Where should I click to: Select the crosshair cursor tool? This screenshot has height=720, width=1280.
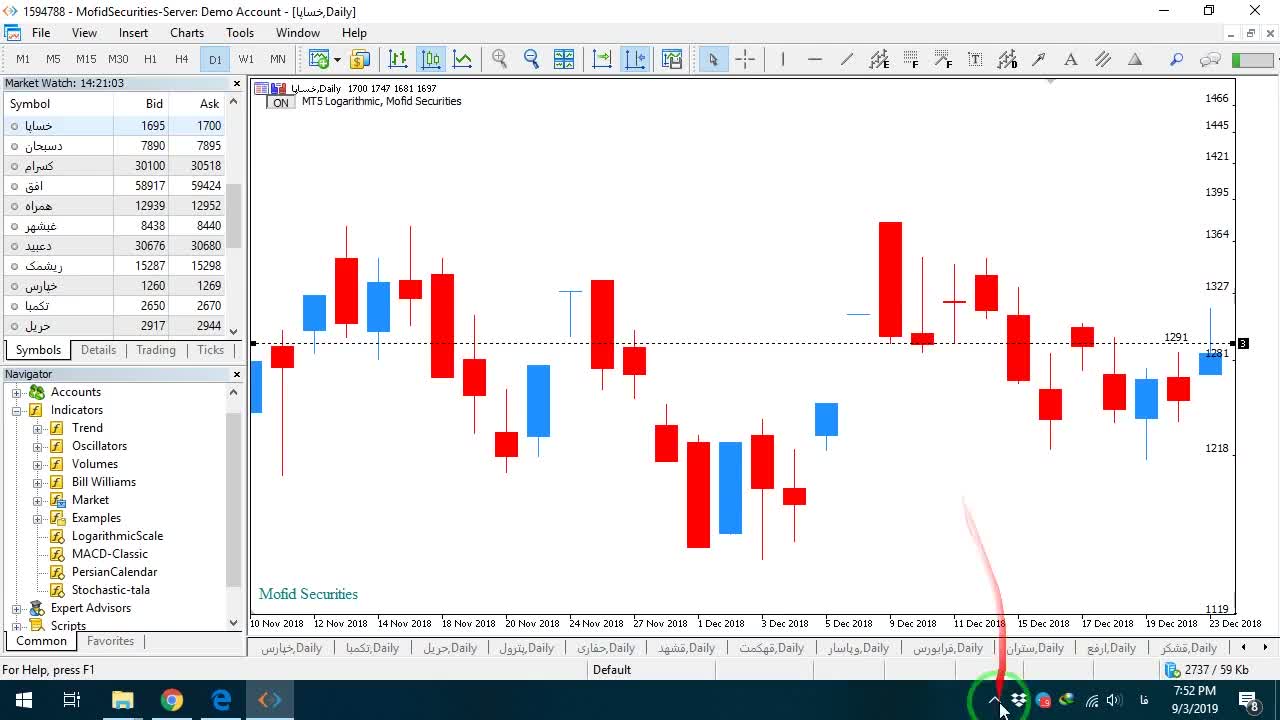pyautogui.click(x=745, y=59)
